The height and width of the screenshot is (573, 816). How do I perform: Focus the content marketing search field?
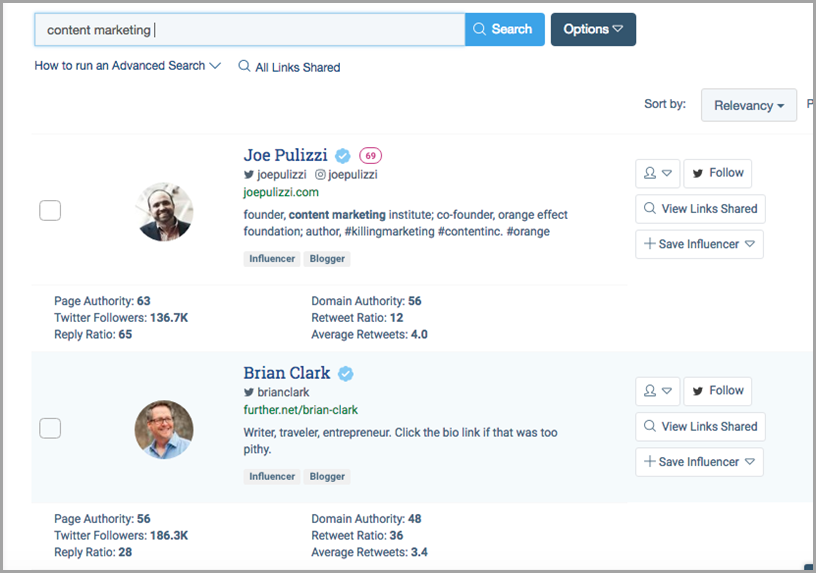pos(250,30)
